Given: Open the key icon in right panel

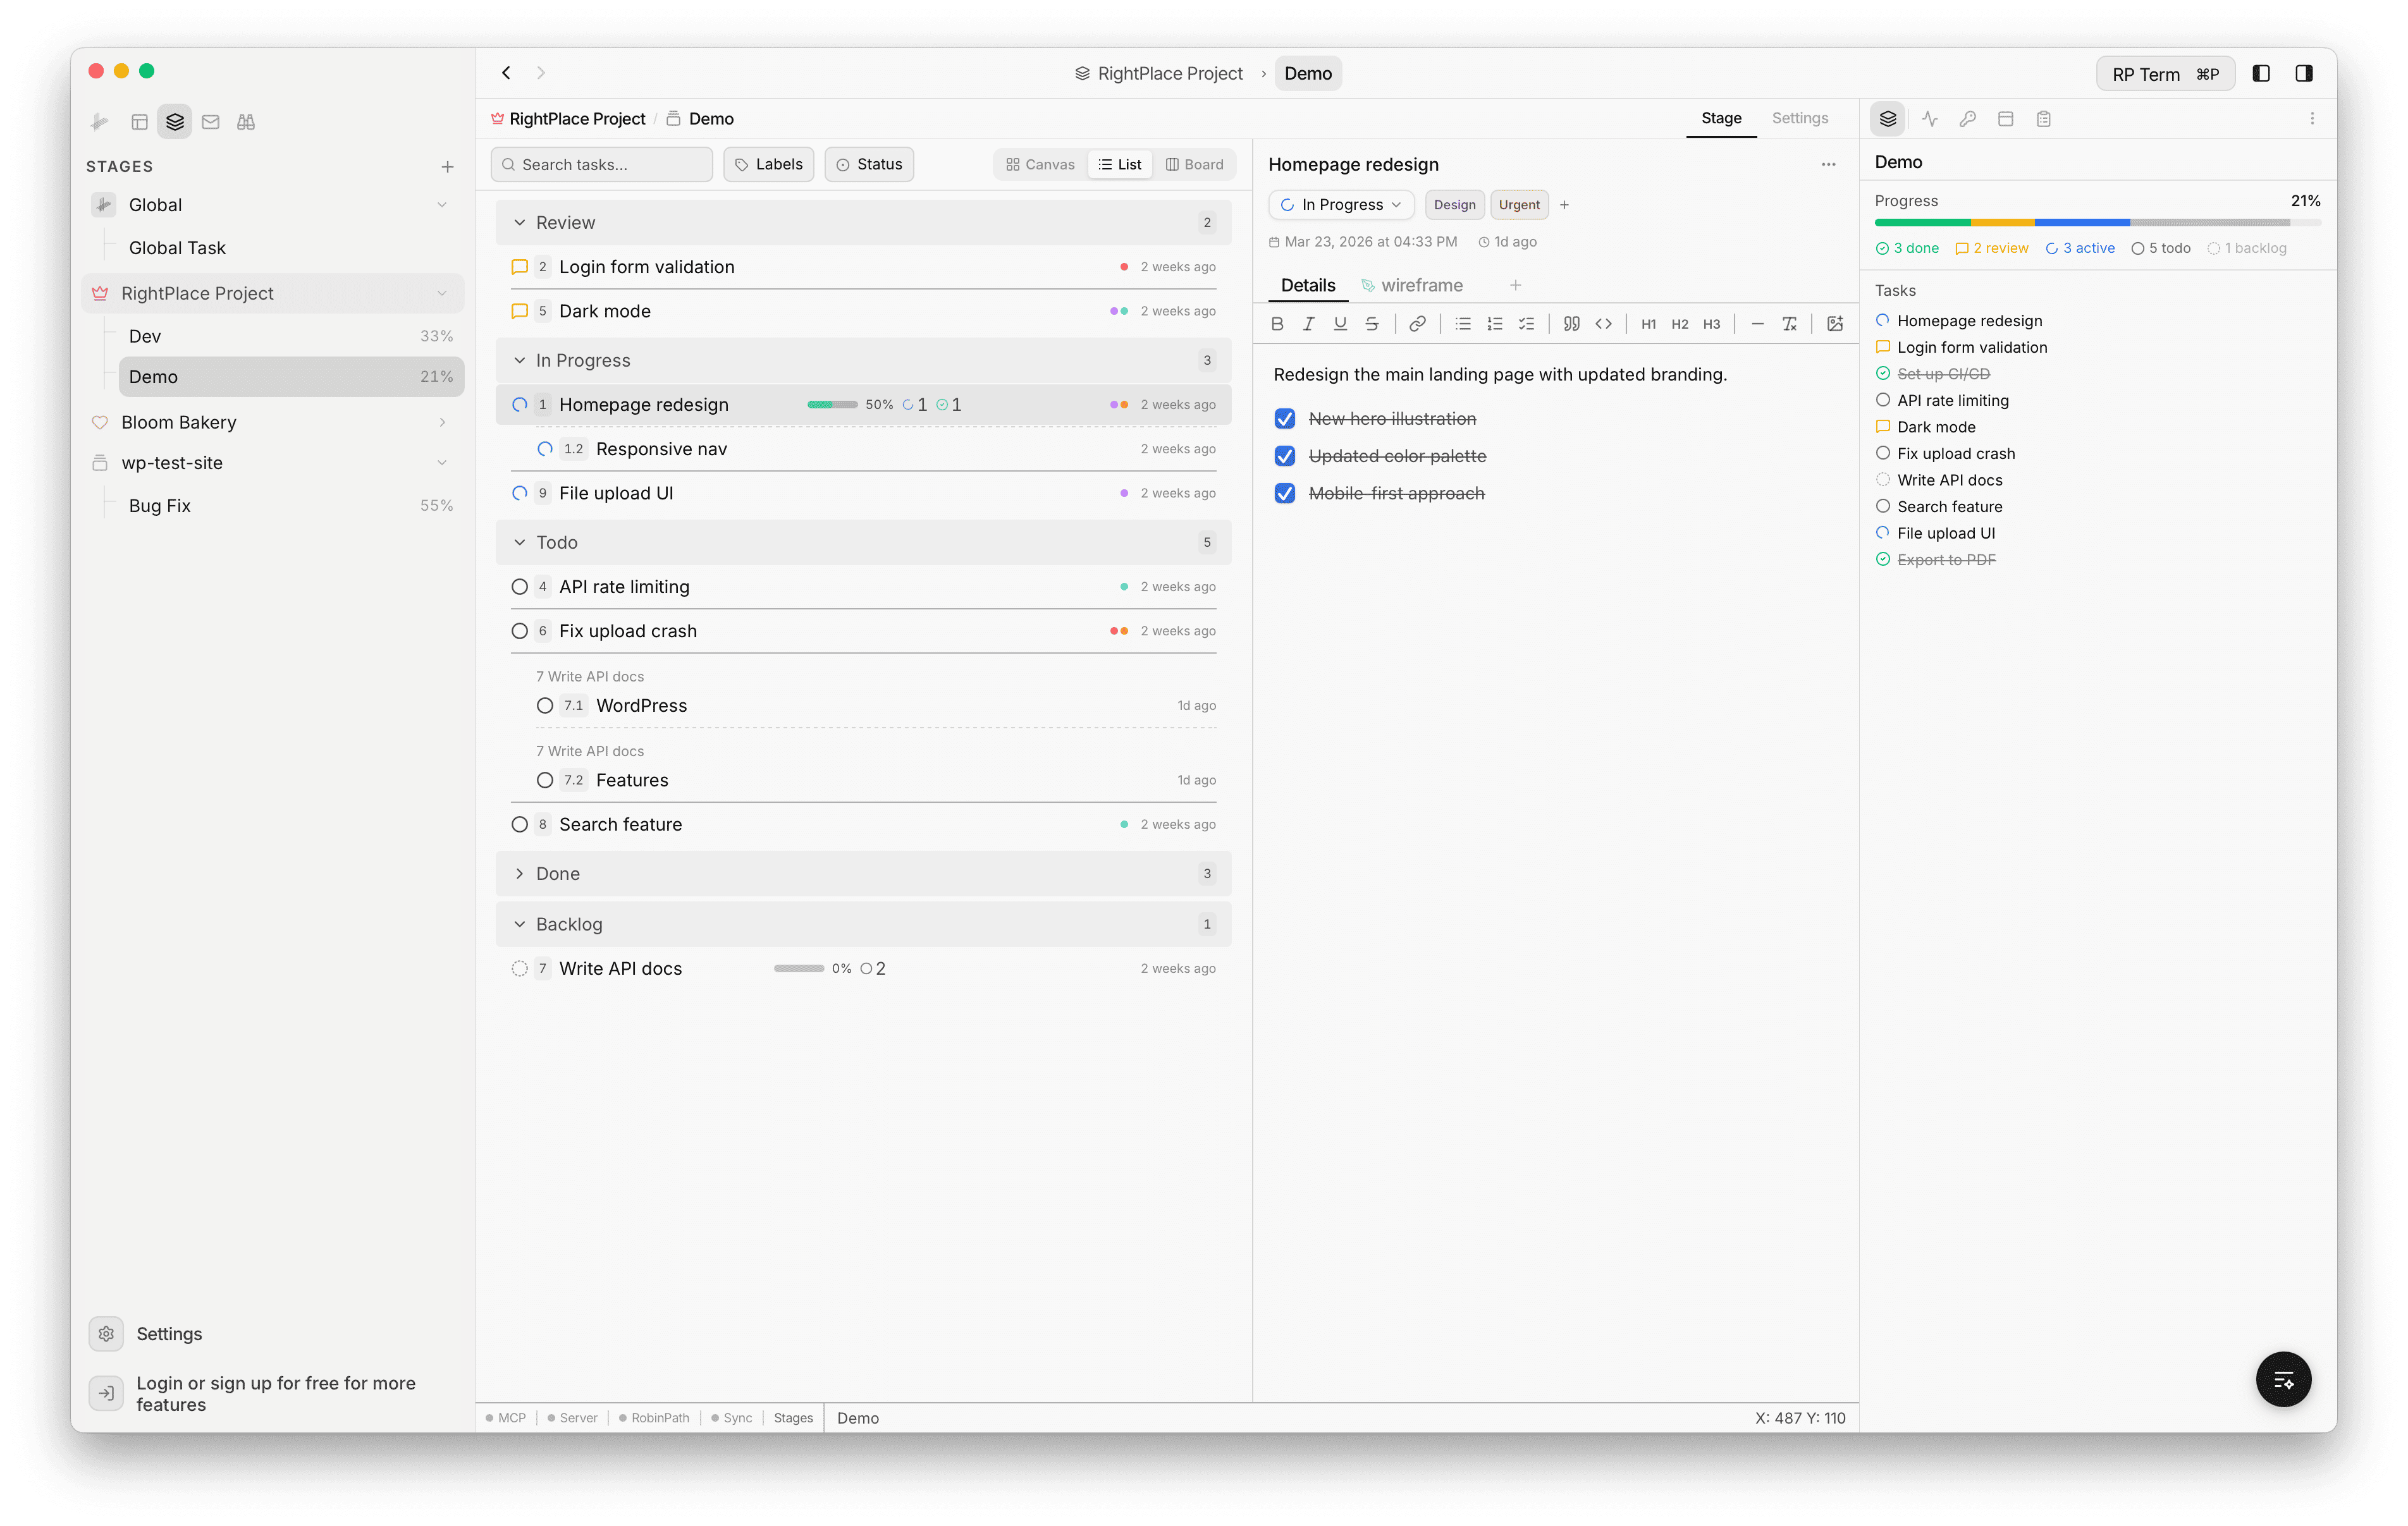Looking at the screenshot, I should (x=1968, y=118).
